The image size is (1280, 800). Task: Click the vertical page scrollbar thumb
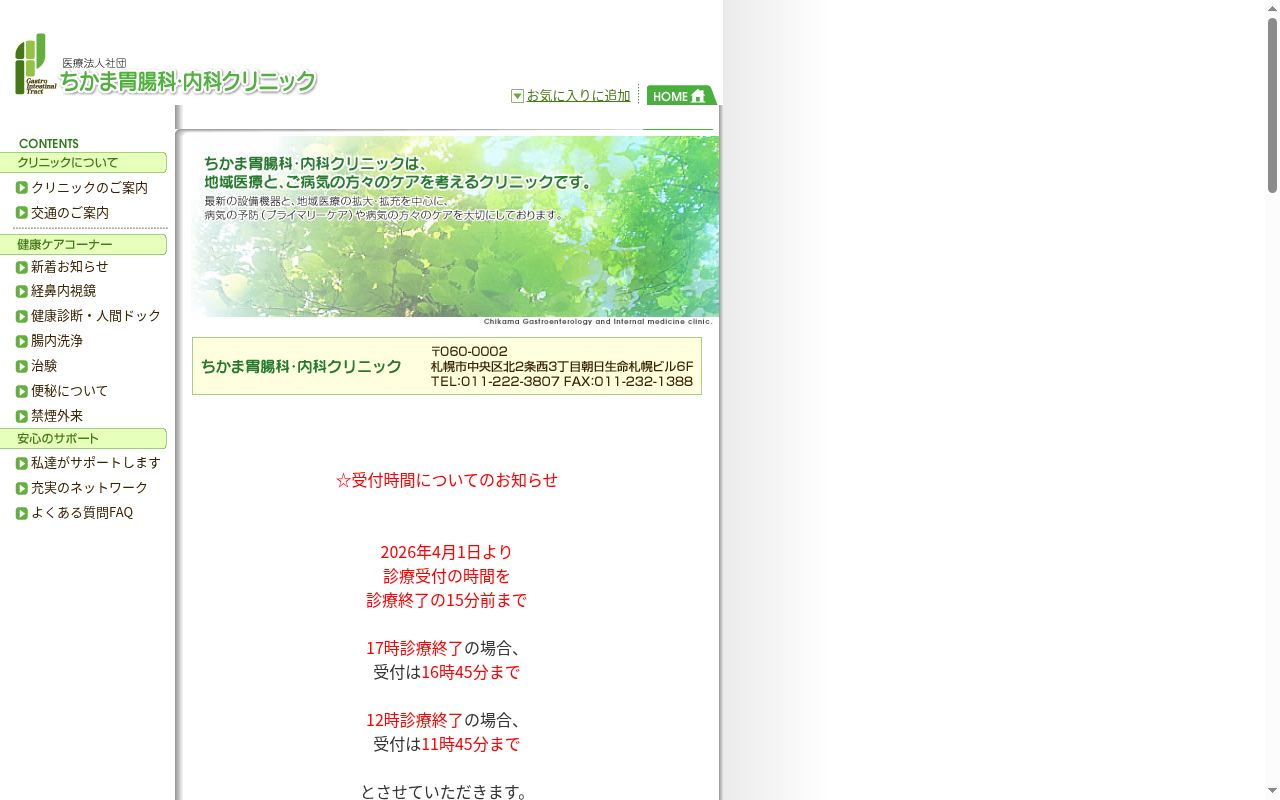click(1272, 105)
